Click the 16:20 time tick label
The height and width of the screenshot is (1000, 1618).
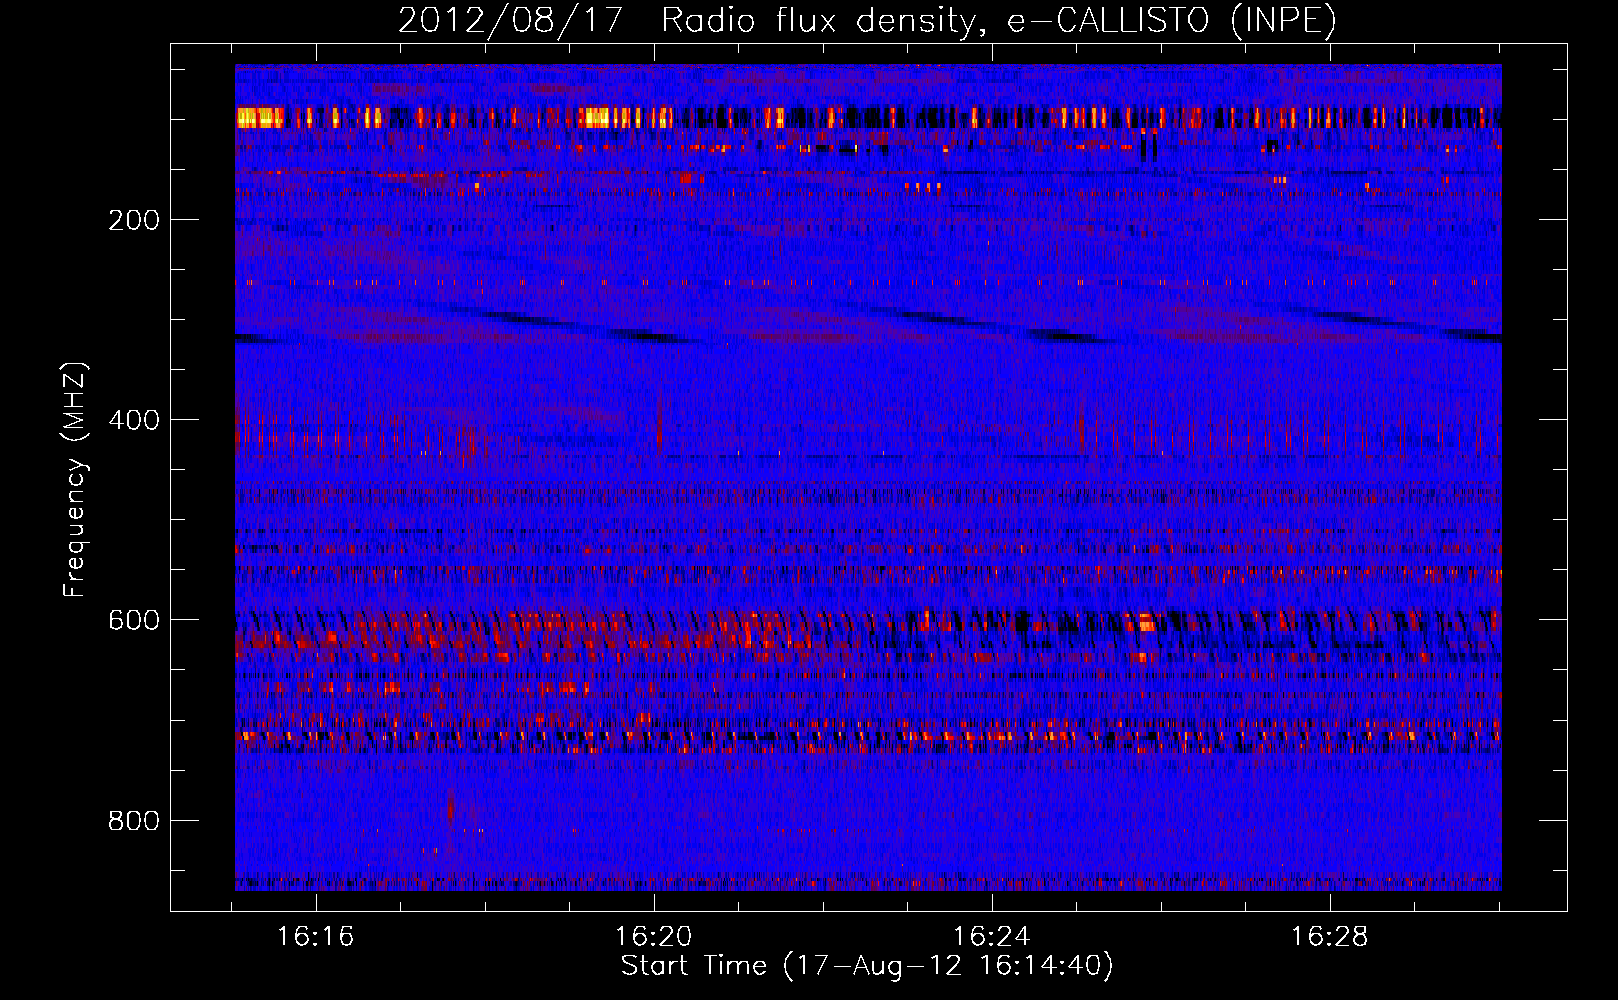[x=653, y=937]
